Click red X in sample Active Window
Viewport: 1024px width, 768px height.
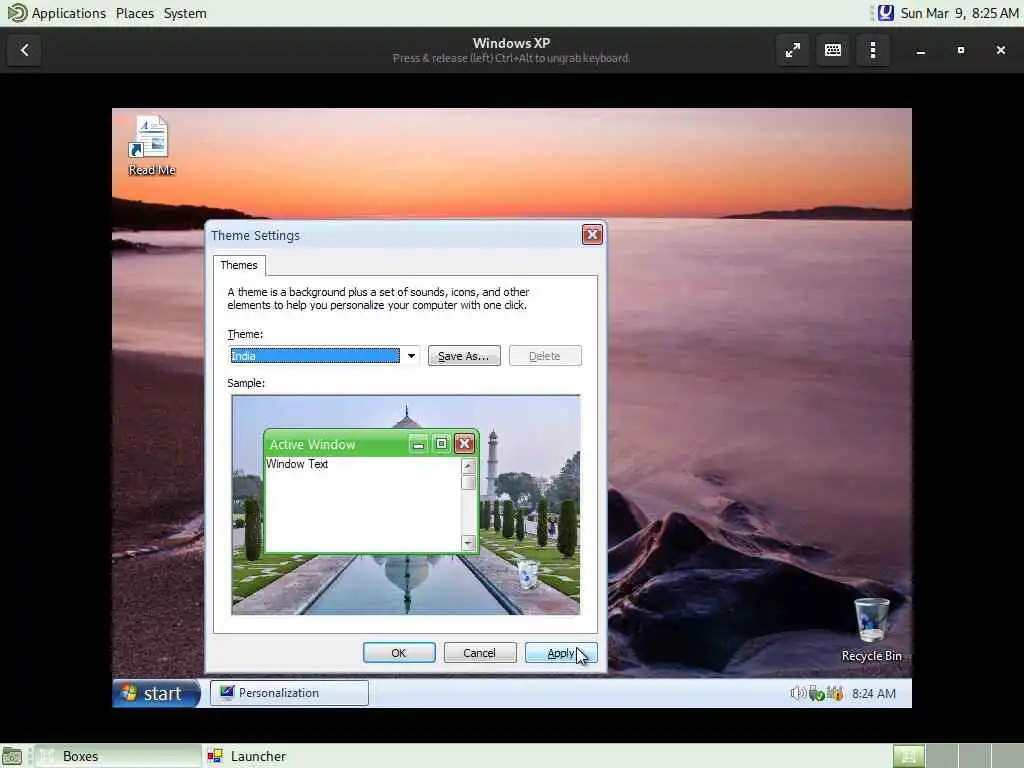464,444
